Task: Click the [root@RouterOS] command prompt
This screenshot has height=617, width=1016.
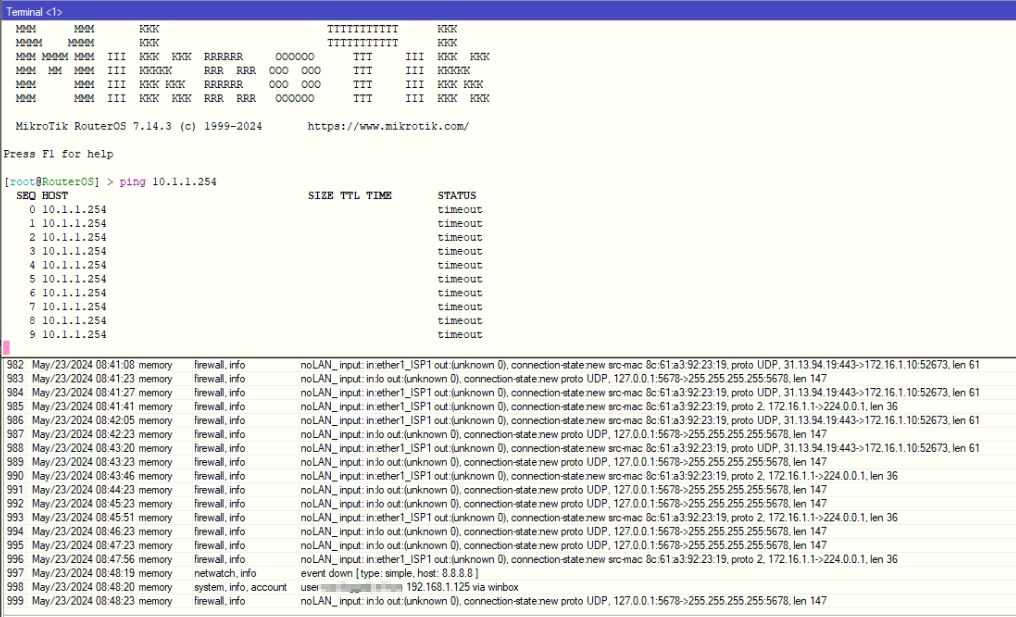Action: [50, 181]
